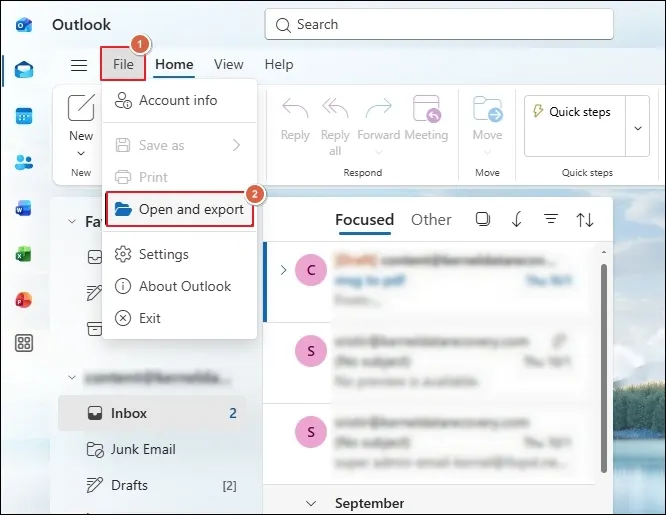
Task: Switch to the Other inbox tab
Action: click(x=431, y=220)
